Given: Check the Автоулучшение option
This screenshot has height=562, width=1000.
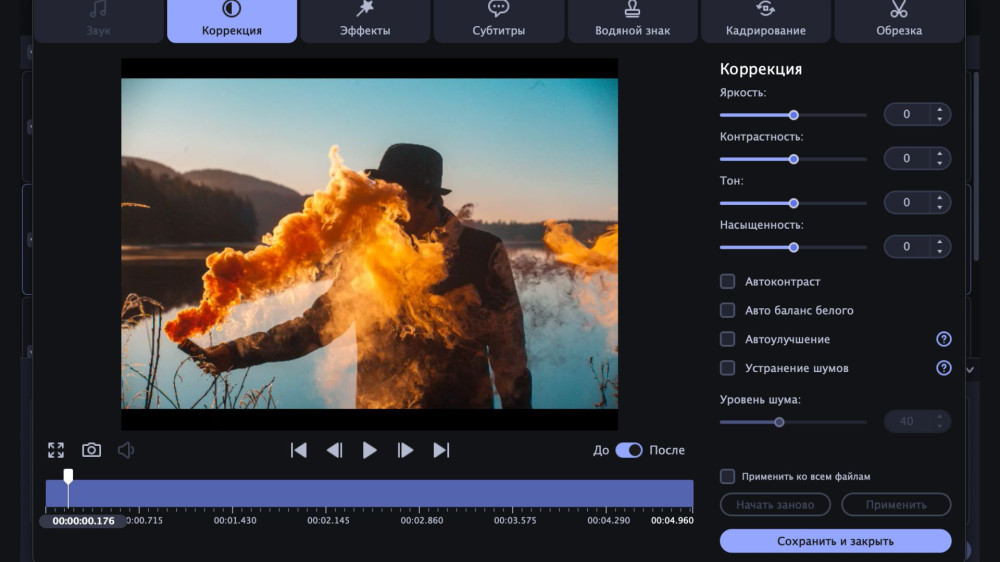Looking at the screenshot, I should point(727,339).
